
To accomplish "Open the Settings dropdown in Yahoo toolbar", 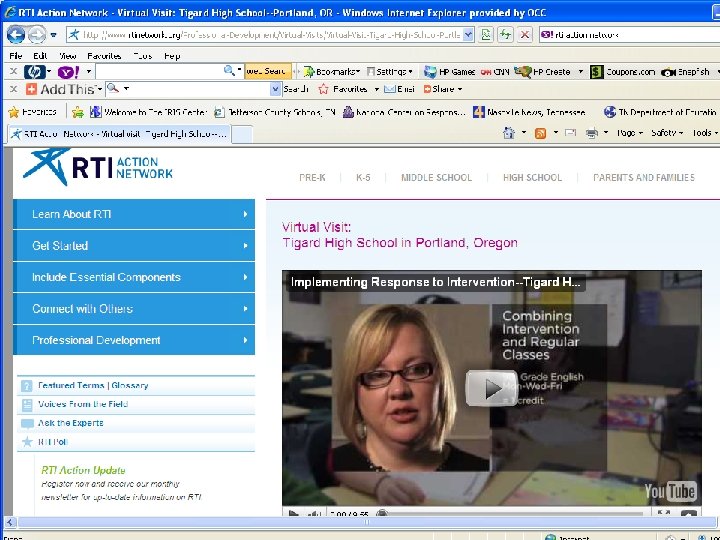I will 389,72.
